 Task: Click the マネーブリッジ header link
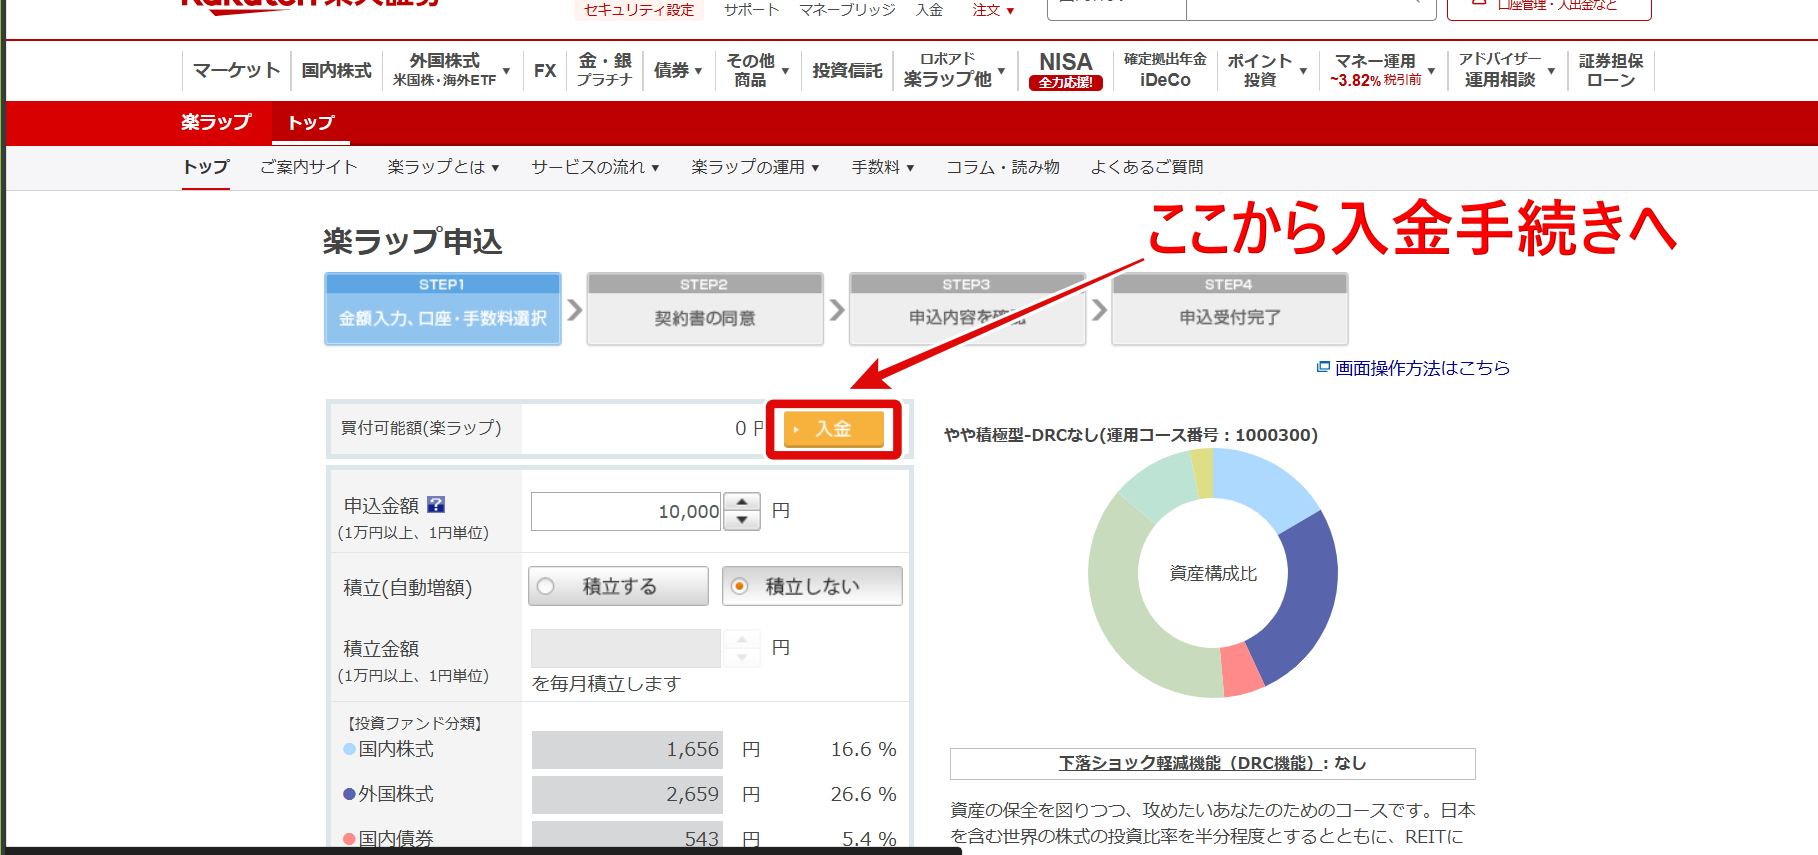pyautogui.click(x=848, y=9)
